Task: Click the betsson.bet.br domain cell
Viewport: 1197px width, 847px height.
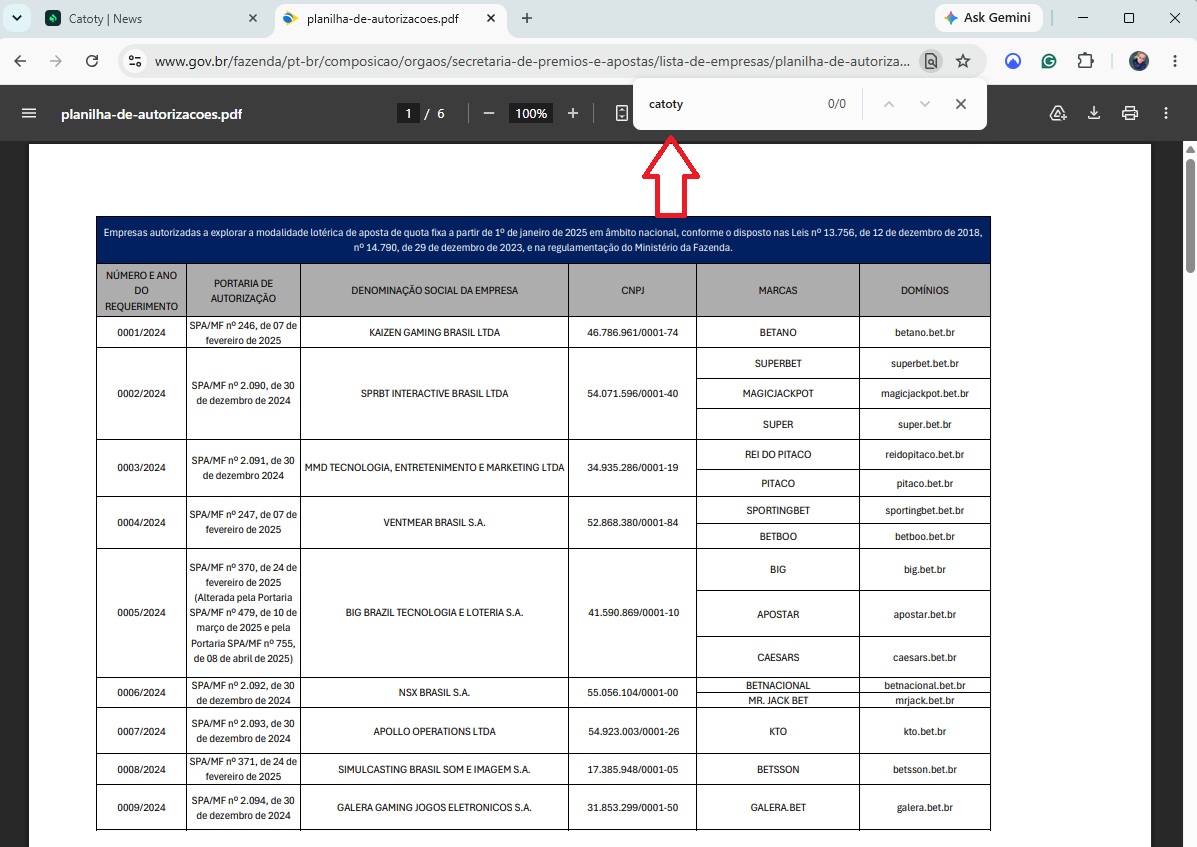Action: [x=924, y=769]
